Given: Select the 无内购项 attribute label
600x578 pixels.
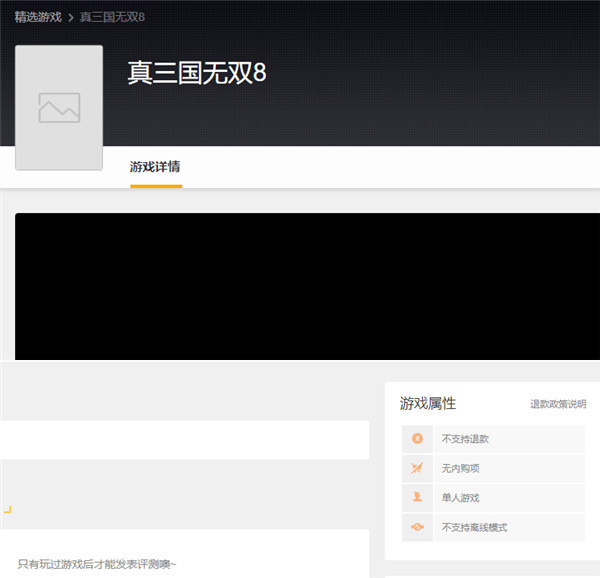Looking at the screenshot, I should pyautogui.click(x=461, y=468).
